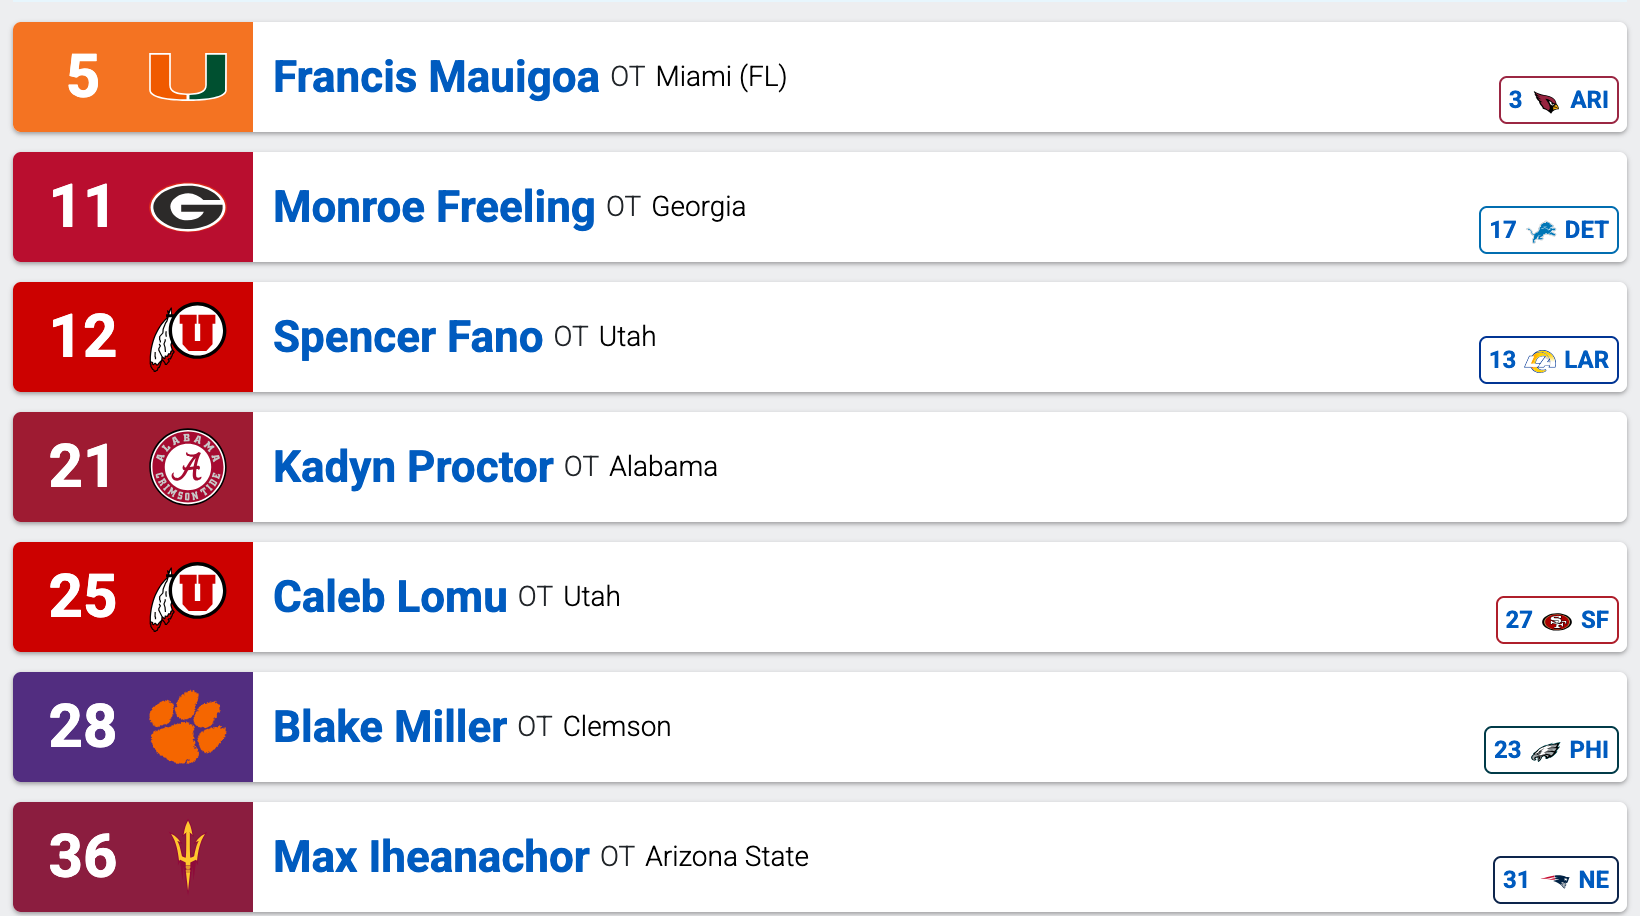Image resolution: width=1640 pixels, height=916 pixels.
Task: Click the Alabama Crimson Tide logo
Action: coord(188,467)
